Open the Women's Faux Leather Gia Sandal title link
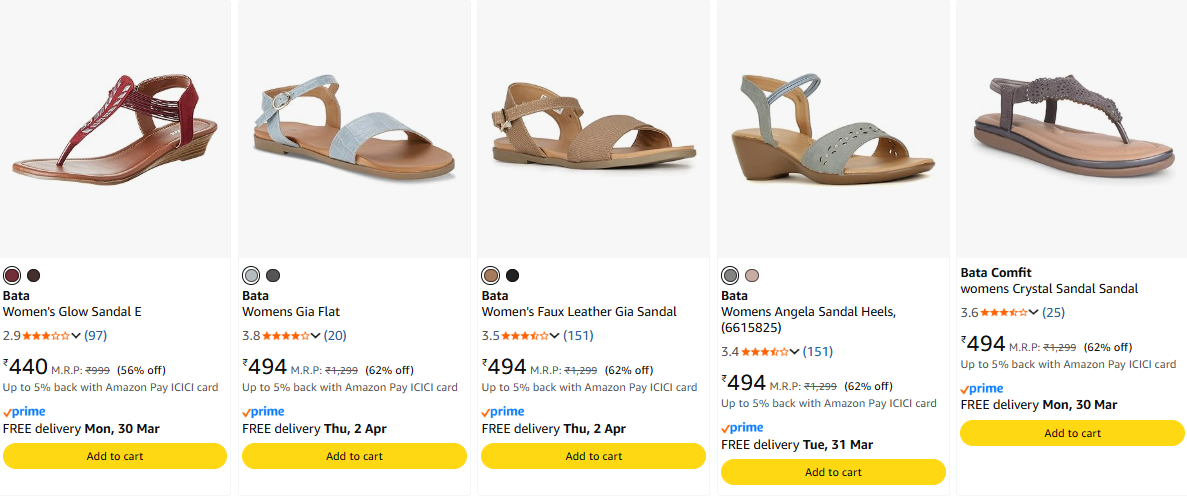Image resolution: width=1187 pixels, height=499 pixels. pyautogui.click(x=579, y=312)
